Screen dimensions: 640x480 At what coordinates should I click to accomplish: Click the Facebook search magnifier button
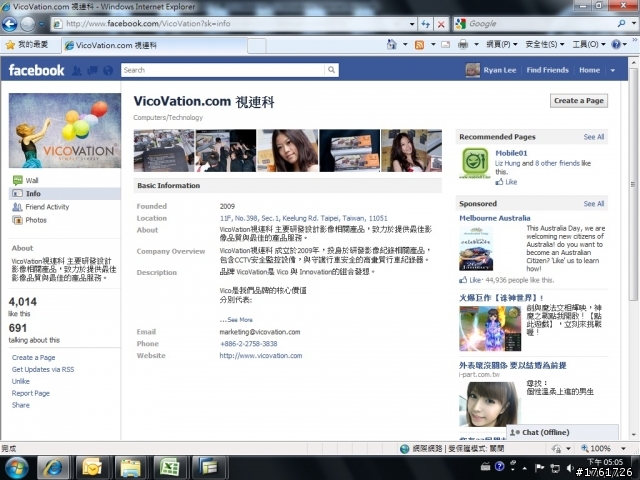point(331,70)
